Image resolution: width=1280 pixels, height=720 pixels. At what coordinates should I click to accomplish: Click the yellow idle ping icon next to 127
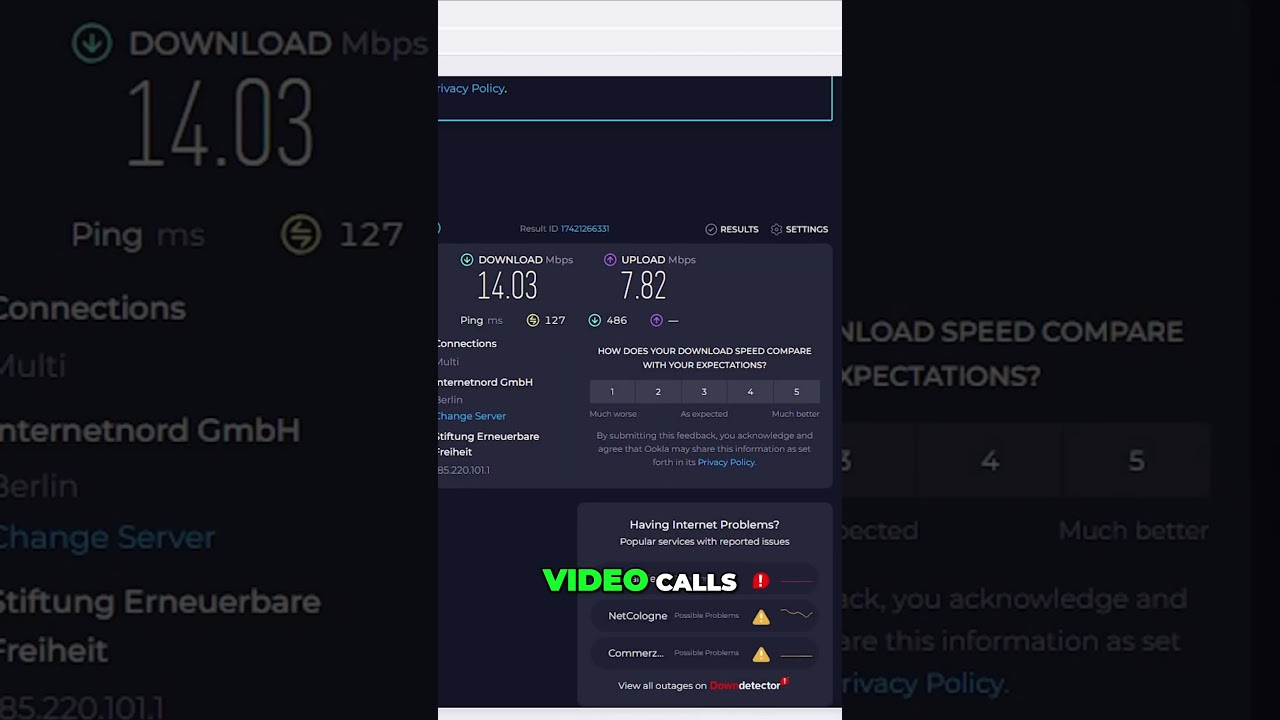coord(533,320)
